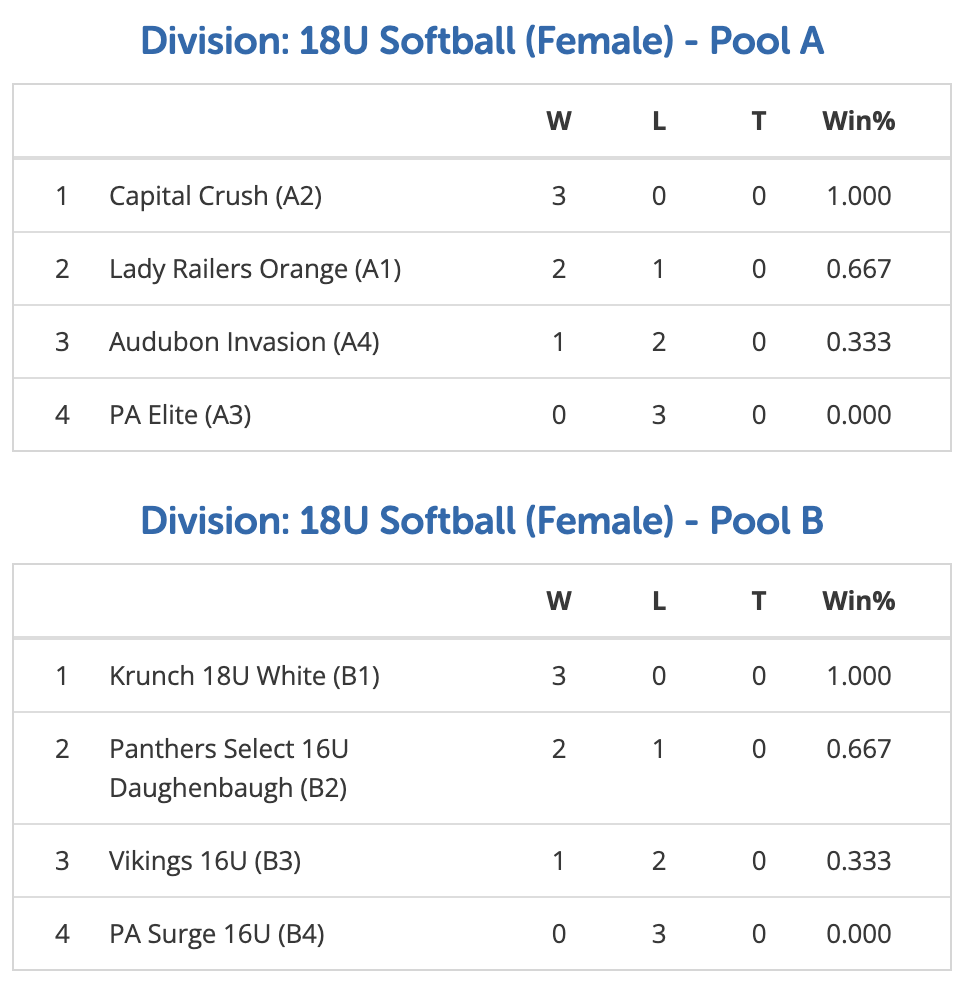Click Vikings 16U (B3) team name
The image size is (970, 990).
click(x=205, y=861)
